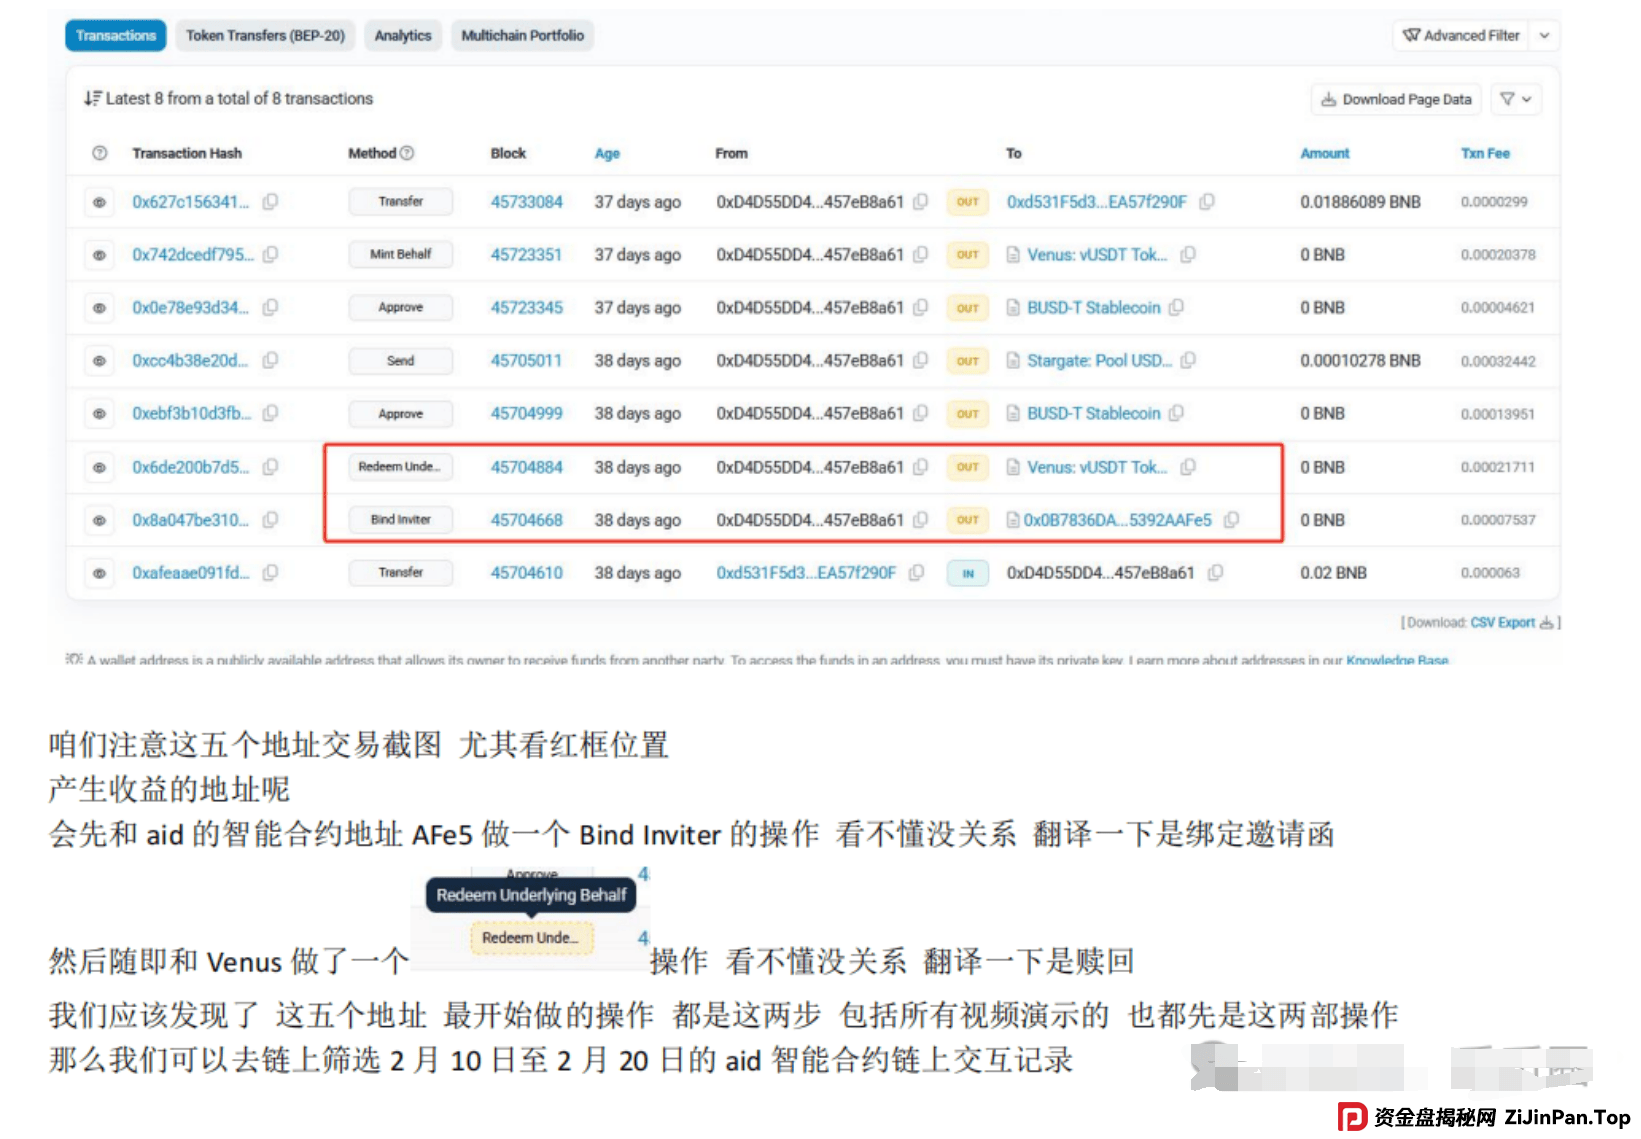This screenshot has height=1139, width=1641.
Task: Click the document icon next to BUSD-T Stablecoin
Action: 1011,307
